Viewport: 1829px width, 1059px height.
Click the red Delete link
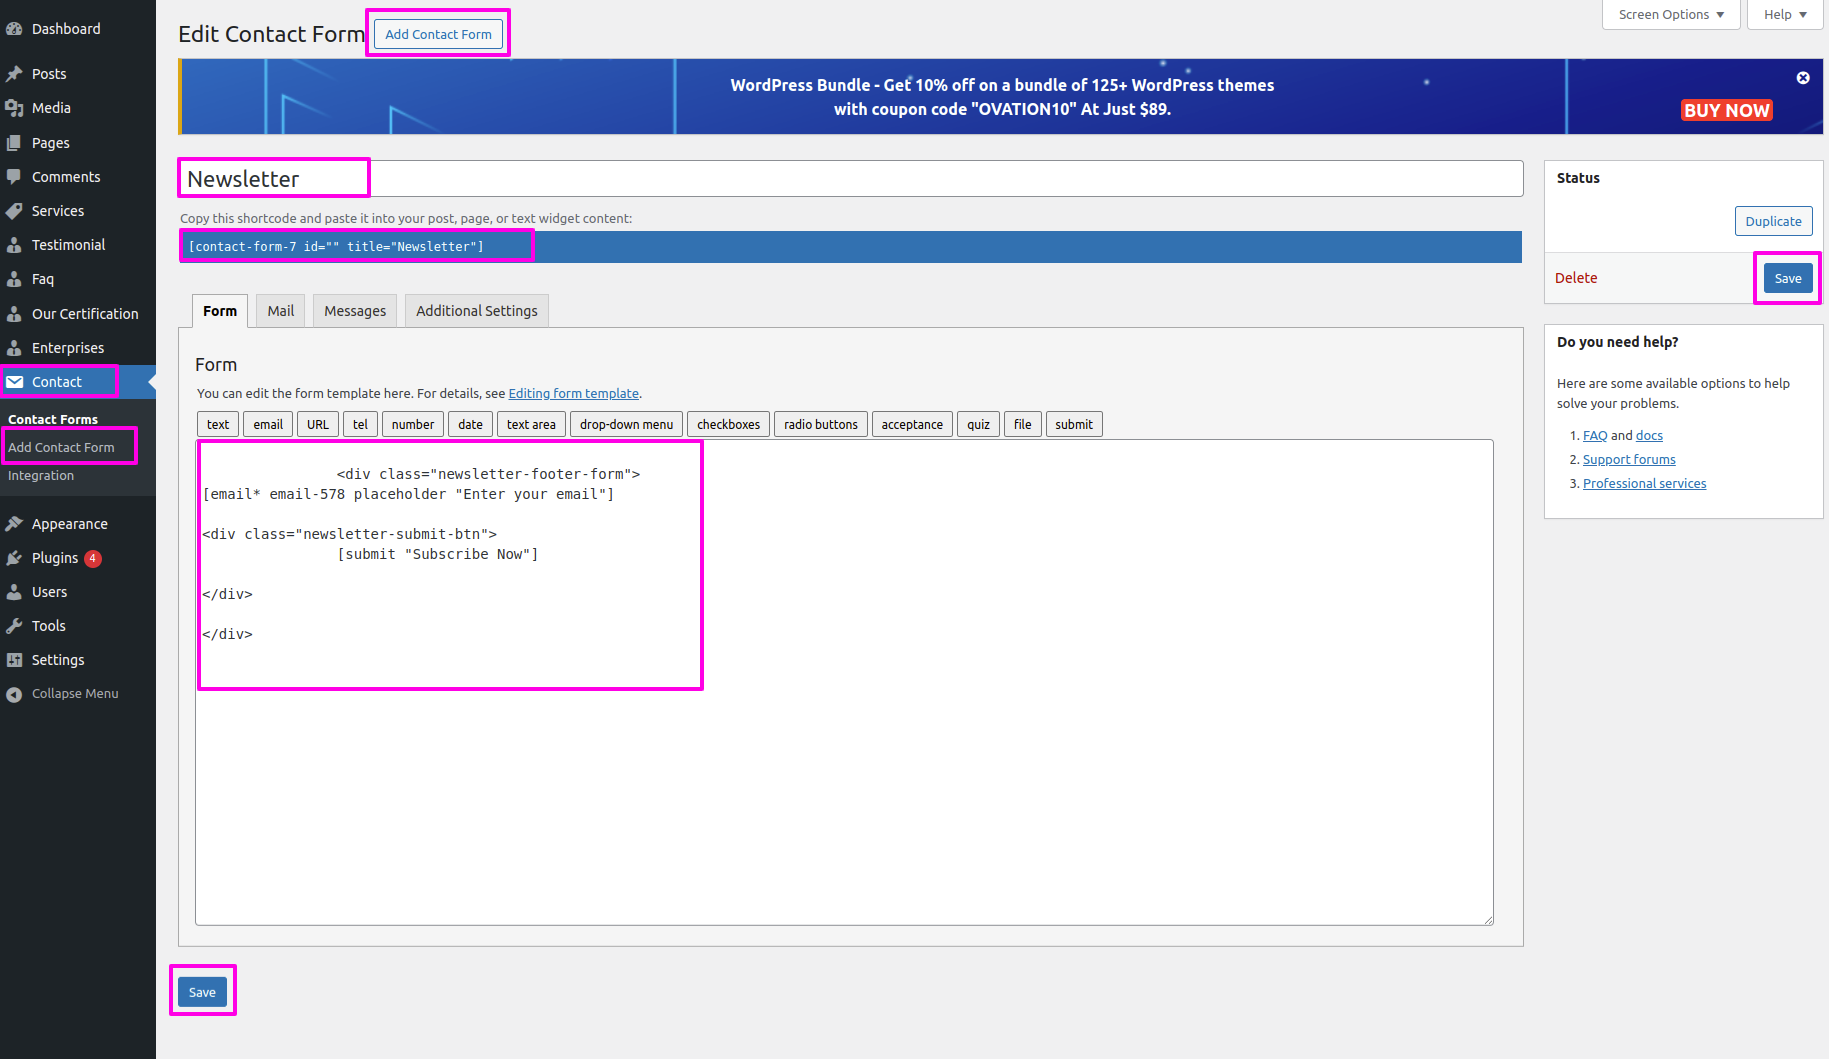[1576, 278]
